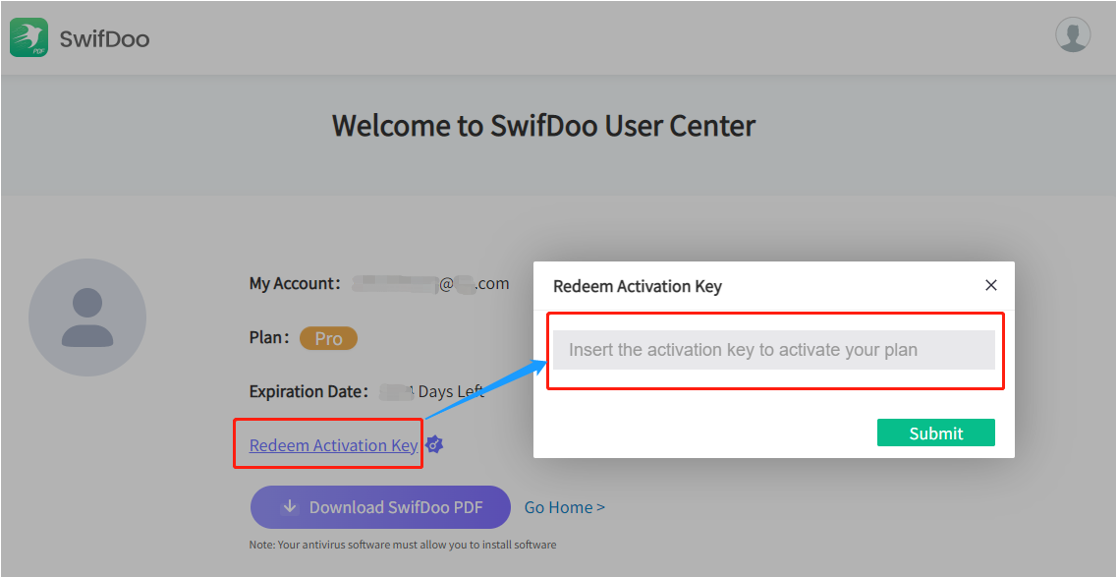Click the Pro plan badge
Viewport: 1116px width, 577px height.
coord(329,339)
